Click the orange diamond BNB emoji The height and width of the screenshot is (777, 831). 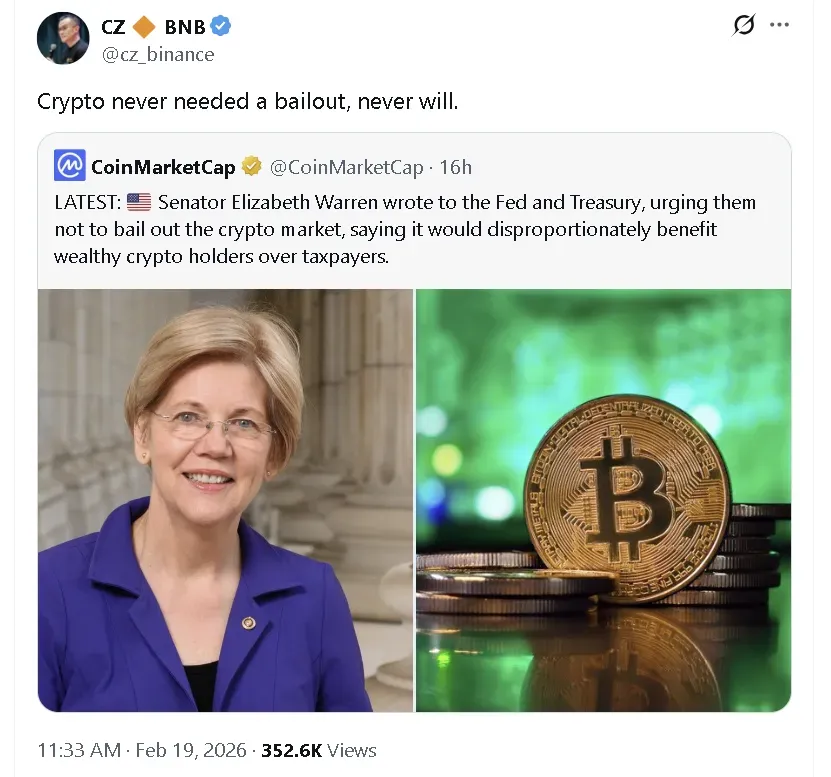[x=144, y=27]
